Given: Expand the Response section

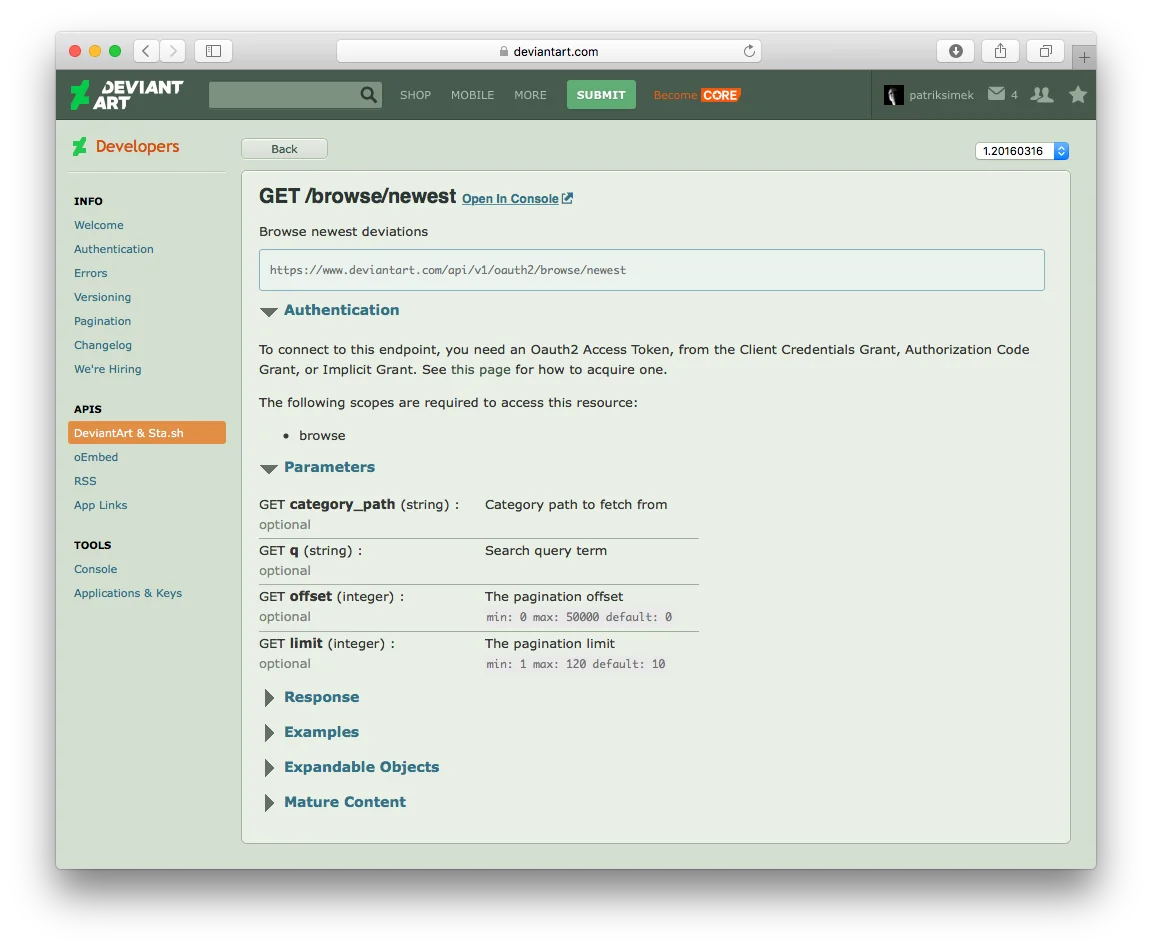Looking at the screenshot, I should (x=269, y=698).
